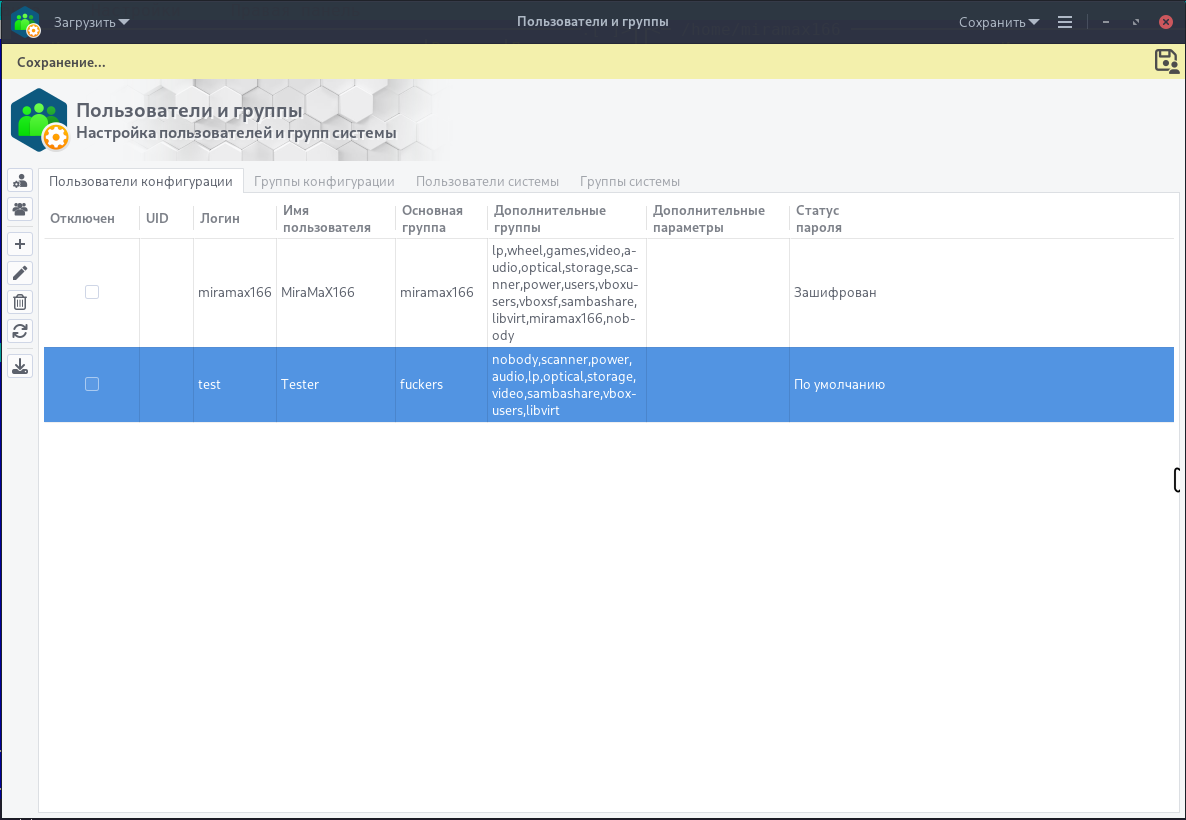
Task: Toggle disabled checkbox for miramax166
Action: (x=92, y=292)
